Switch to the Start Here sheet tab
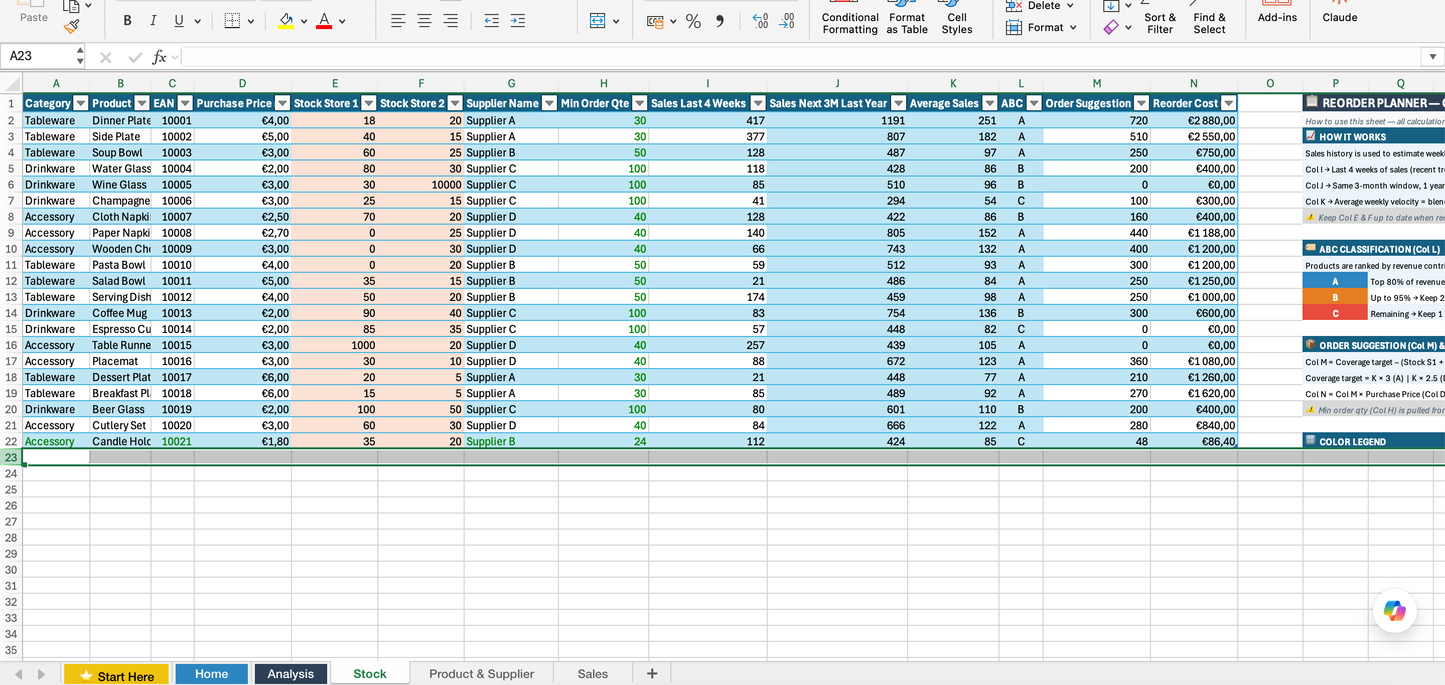 (116, 675)
